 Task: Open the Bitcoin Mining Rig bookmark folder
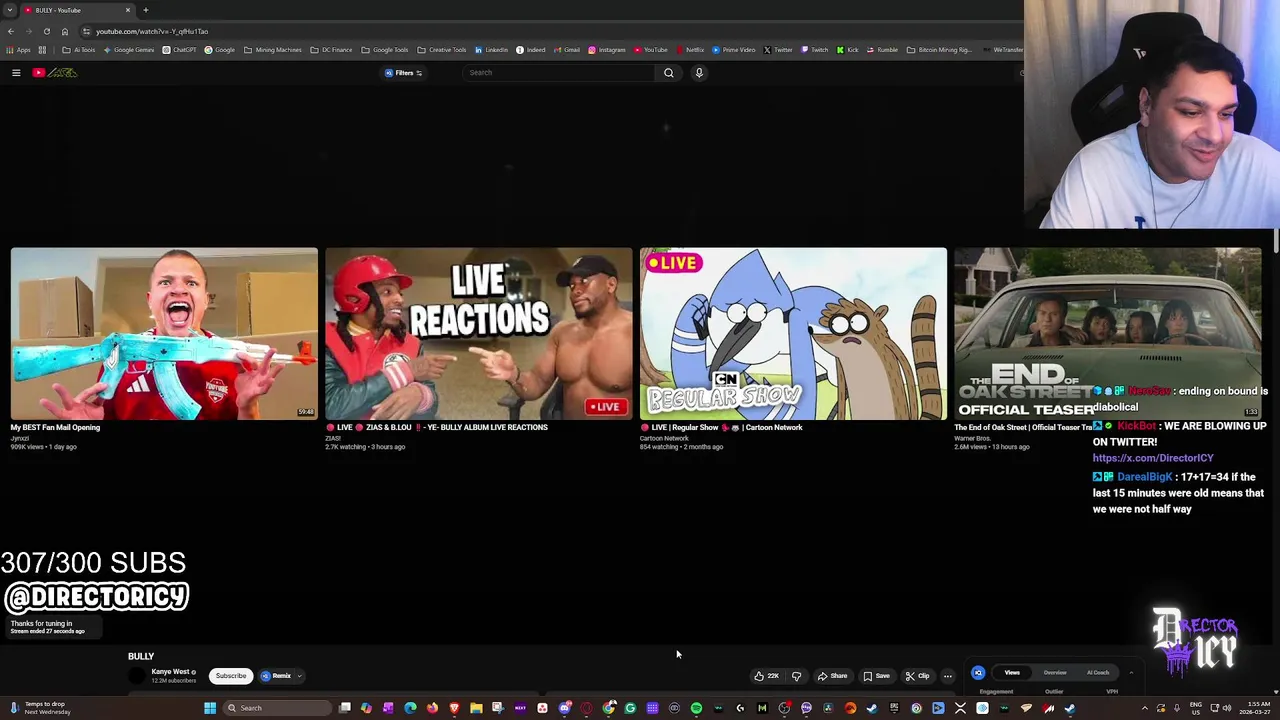[x=939, y=50]
